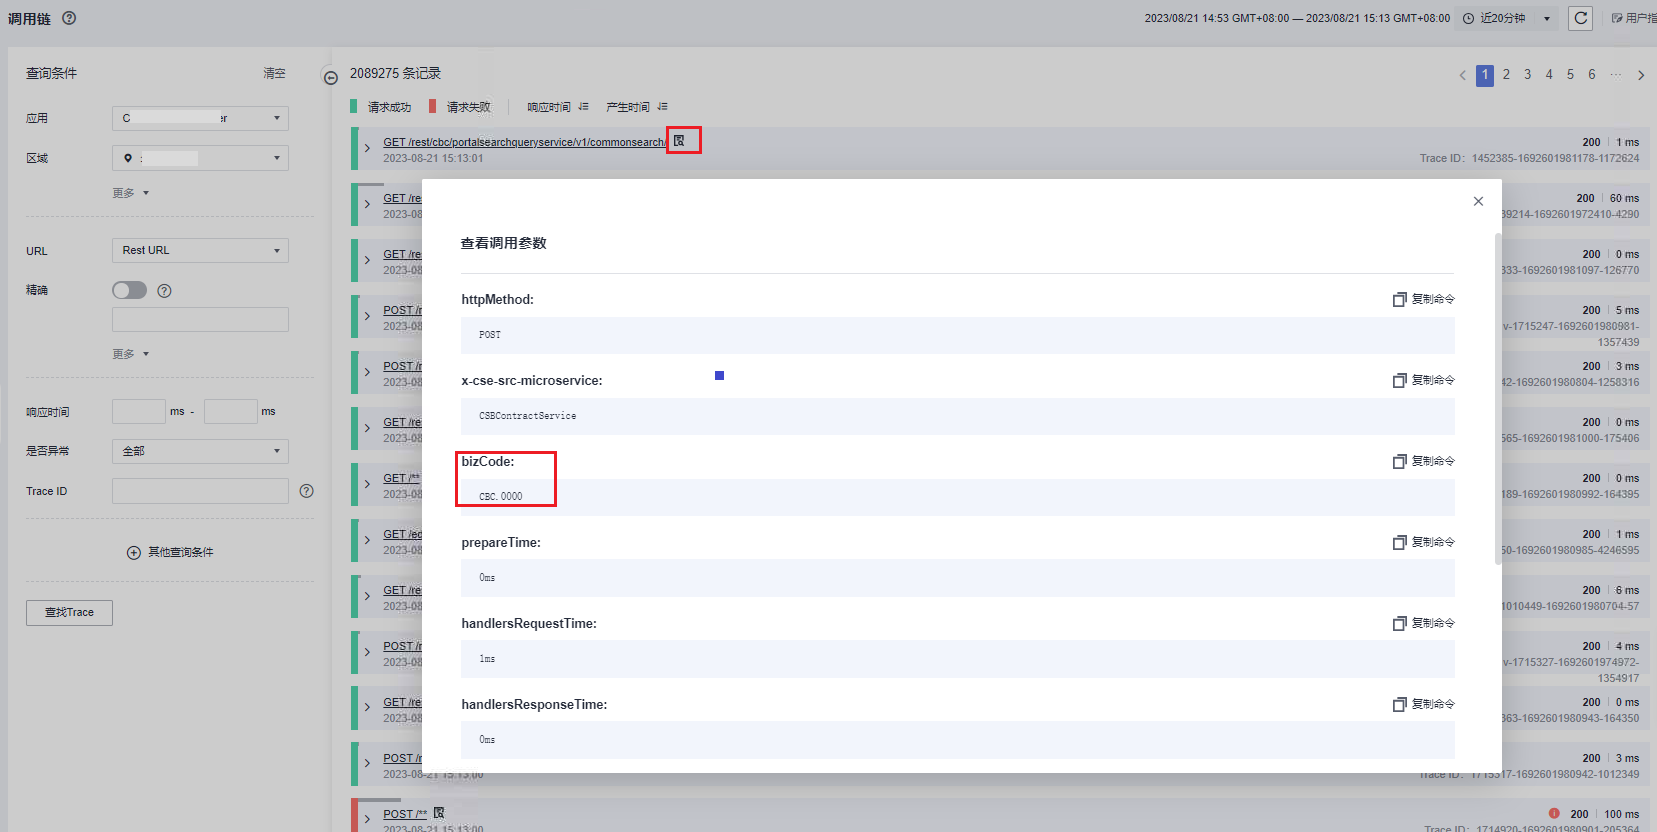1657x832 pixels.
Task: Copy the httpMethod parameter value
Action: pos(1423,299)
